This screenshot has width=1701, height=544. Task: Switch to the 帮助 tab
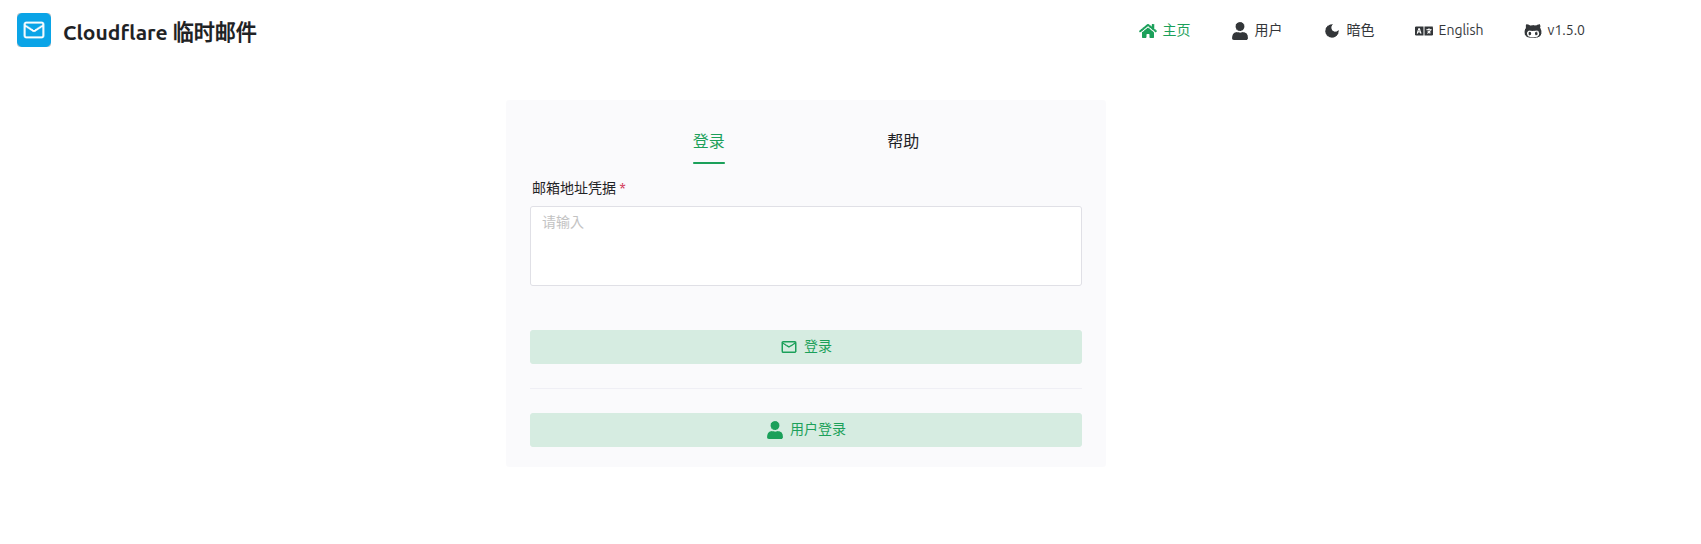[x=903, y=142]
